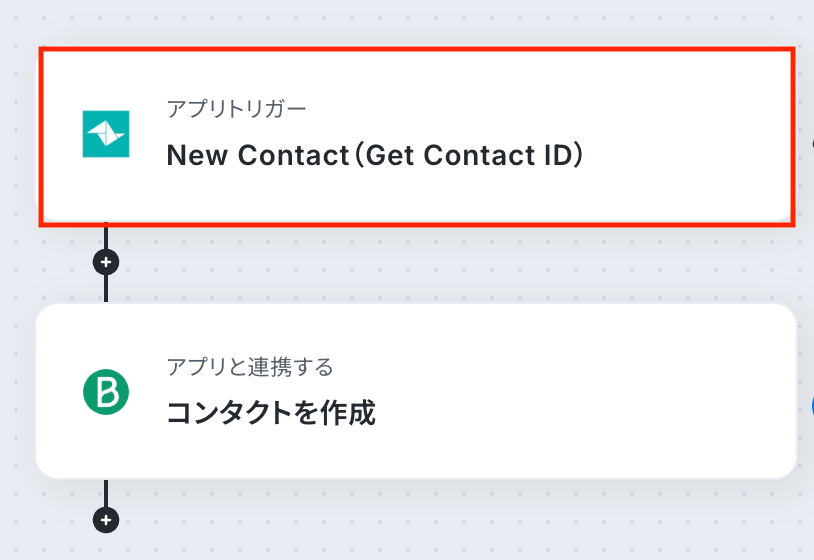
Task: Add step with plus button under trigger card
Action: [x=105, y=262]
